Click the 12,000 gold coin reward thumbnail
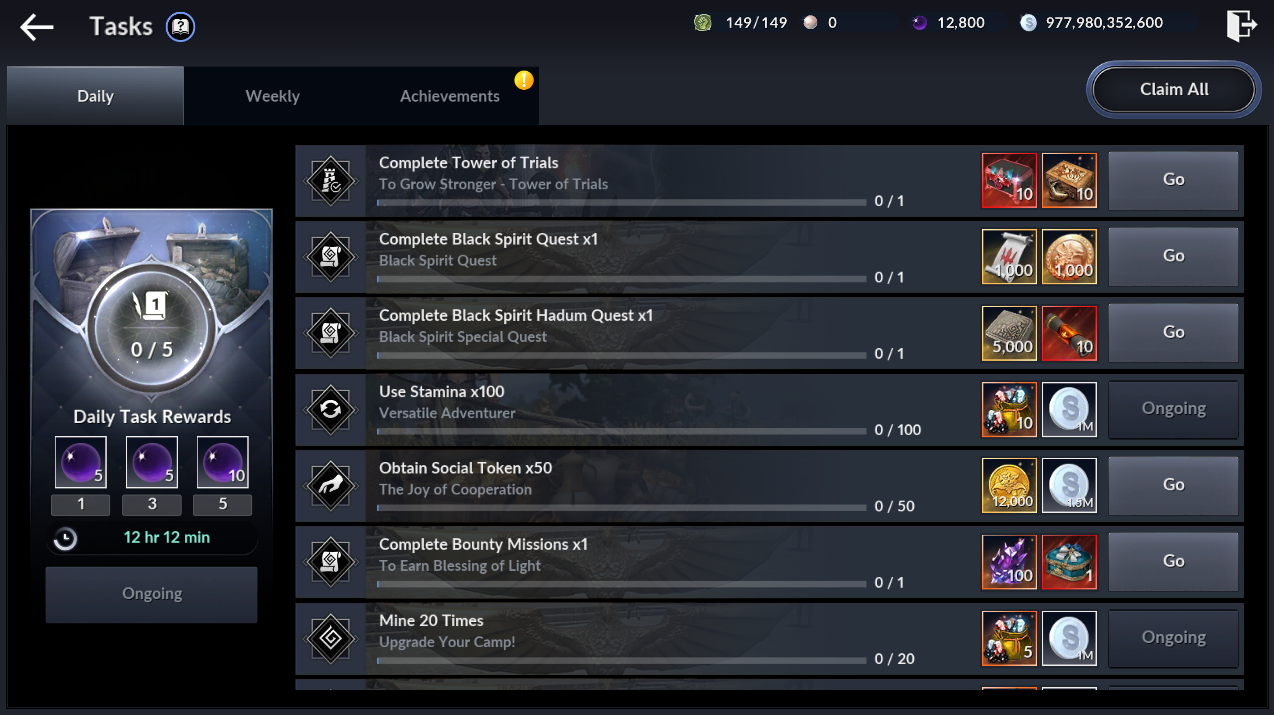Viewport: 1274px width, 715px height. [x=1010, y=485]
